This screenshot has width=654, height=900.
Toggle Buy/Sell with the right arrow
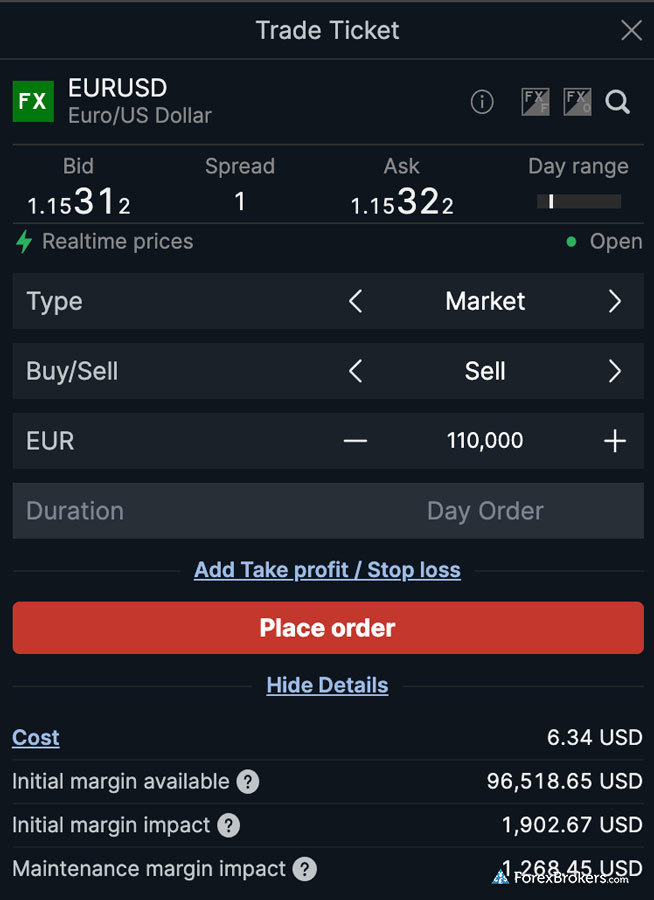tap(615, 371)
